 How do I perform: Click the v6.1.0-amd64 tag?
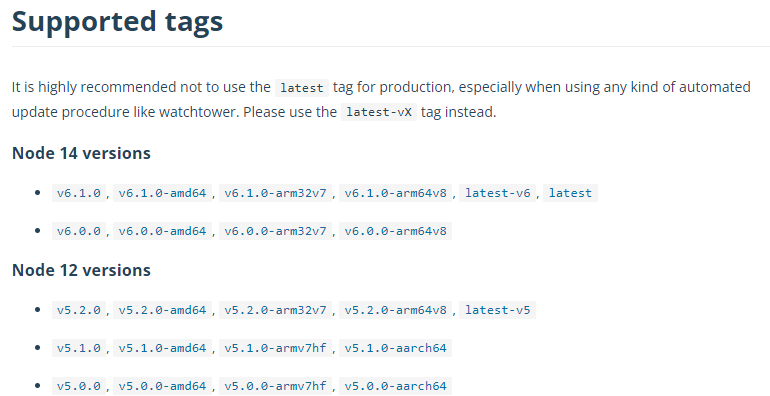coord(162,193)
